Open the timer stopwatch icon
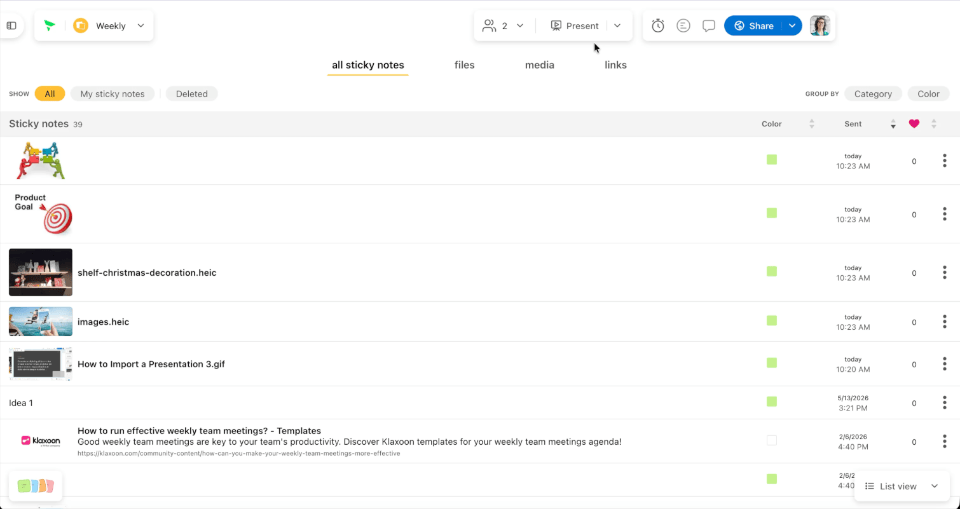Image resolution: width=960 pixels, height=509 pixels. (x=658, y=26)
